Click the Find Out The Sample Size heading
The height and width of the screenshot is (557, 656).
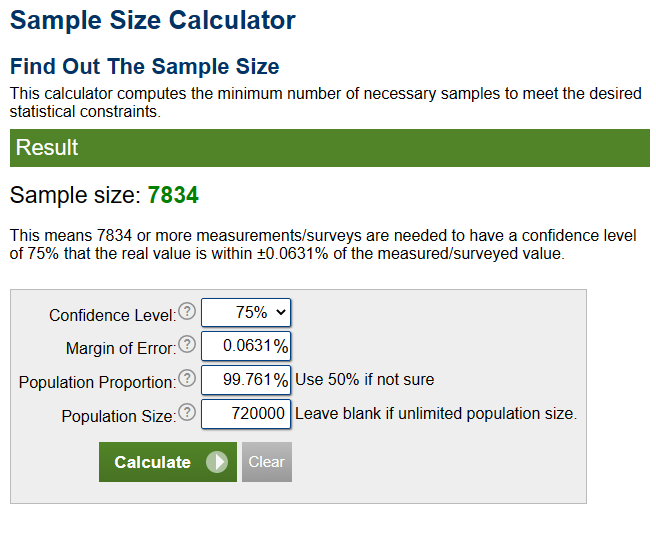click(145, 67)
